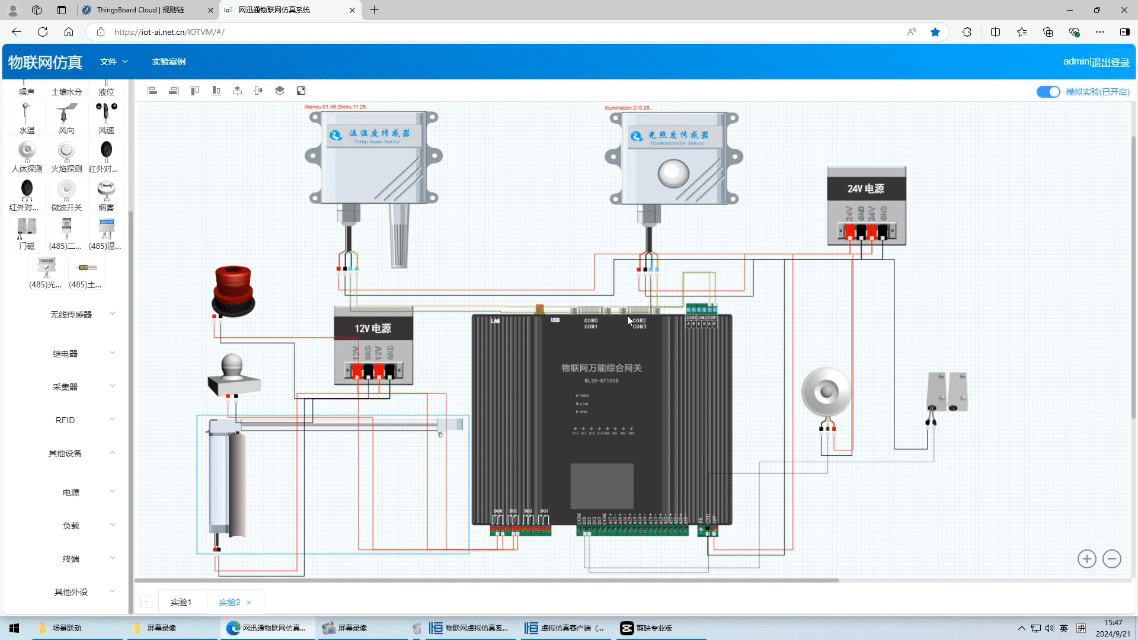Click the align left toolbar icon
Screen dimensions: 1138x640
(x=153, y=91)
